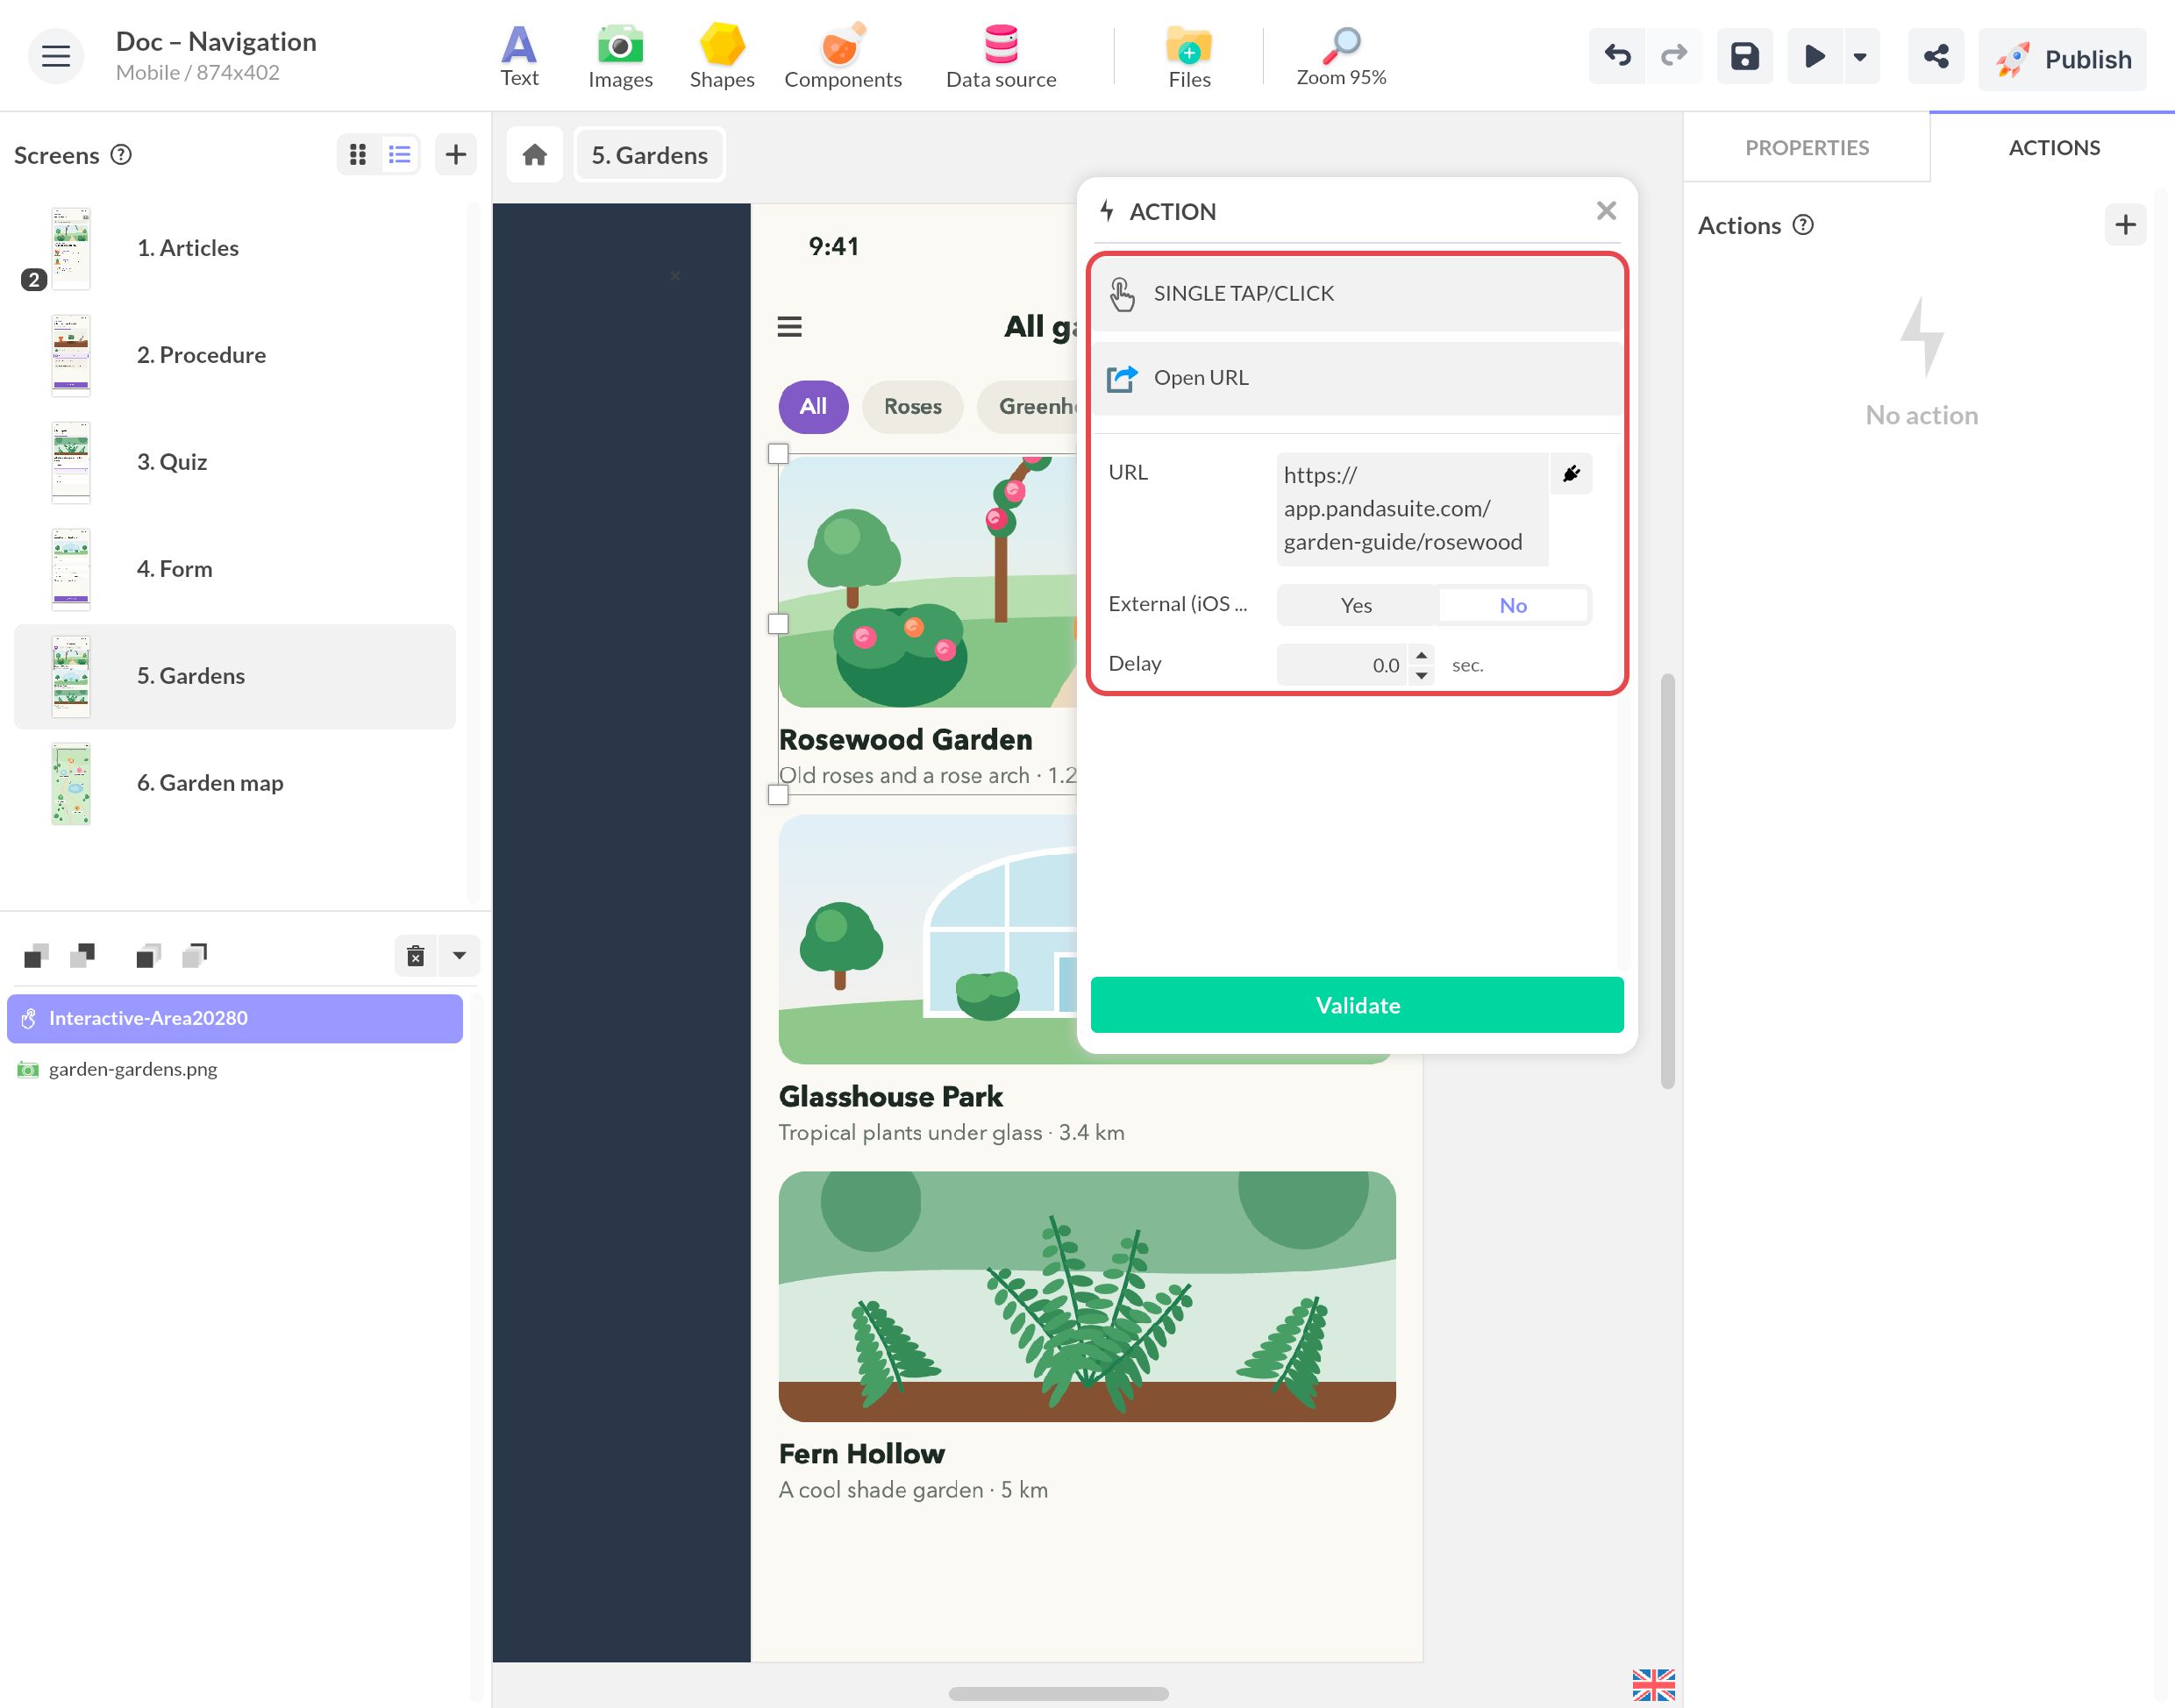Switch to the ACTIONS tab
The width and height of the screenshot is (2175, 1708).
(2054, 148)
